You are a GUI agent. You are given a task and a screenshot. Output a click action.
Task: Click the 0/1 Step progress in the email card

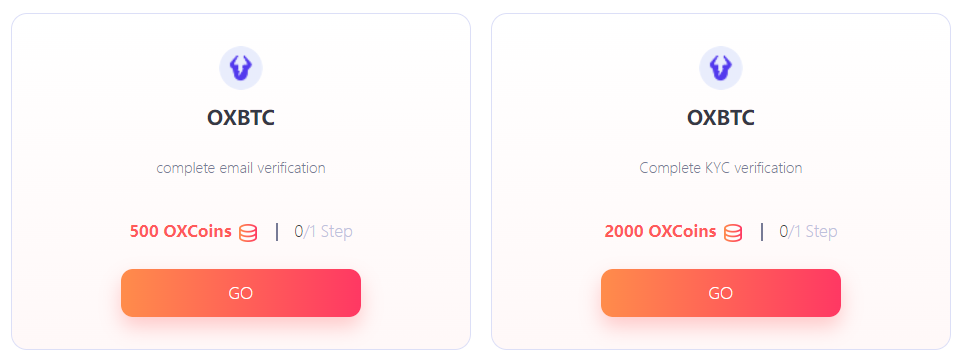(324, 232)
